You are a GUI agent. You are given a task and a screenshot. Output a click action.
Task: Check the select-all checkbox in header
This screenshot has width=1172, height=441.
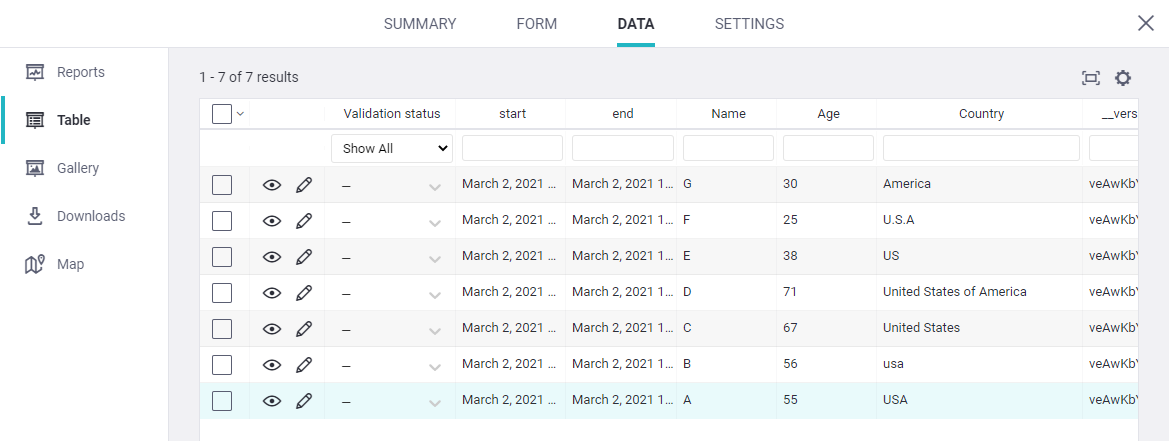pos(222,114)
